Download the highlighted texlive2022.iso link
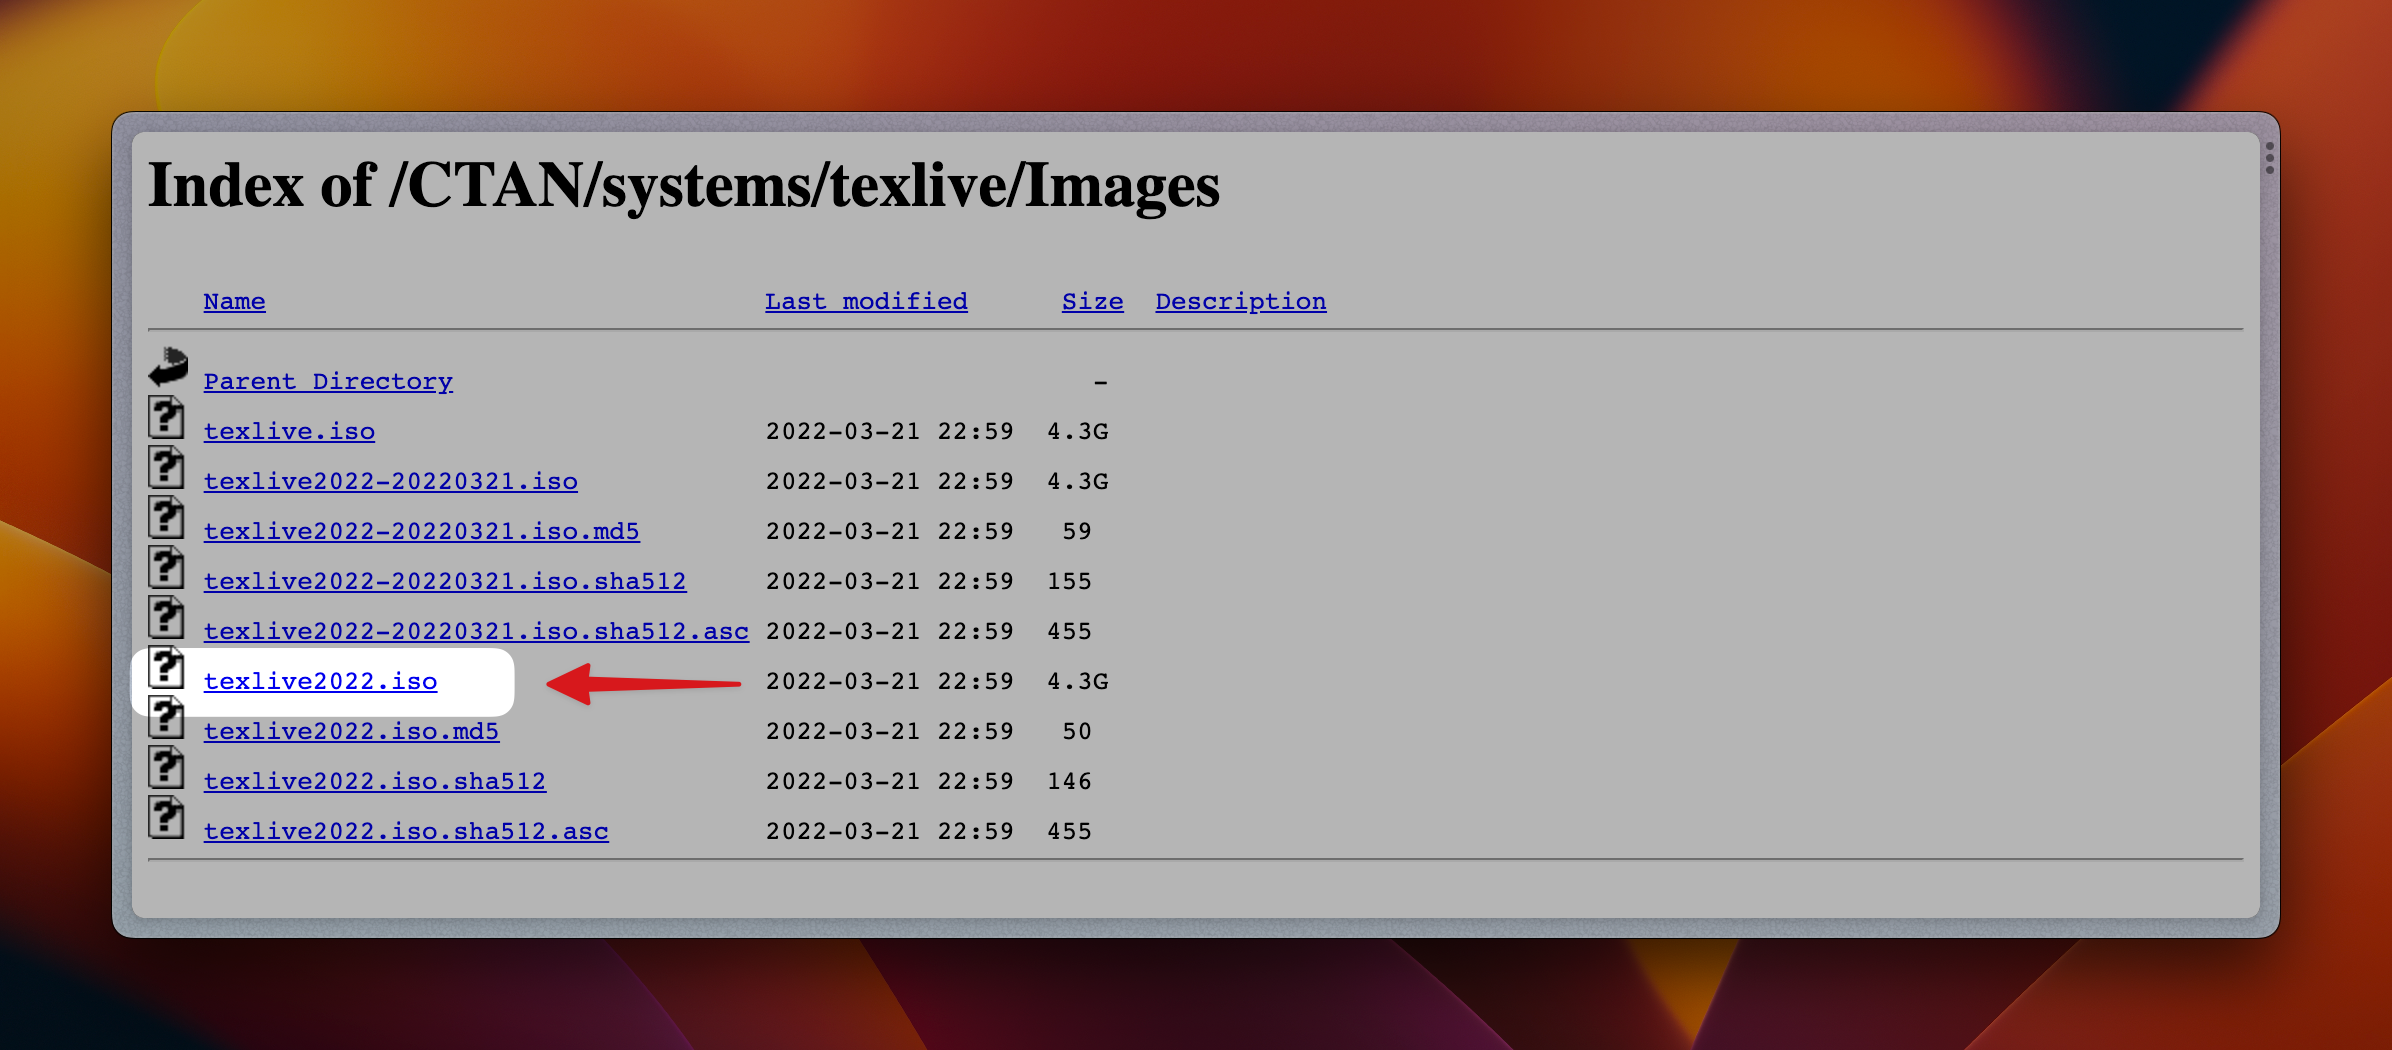The height and width of the screenshot is (1050, 2392). [x=320, y=681]
